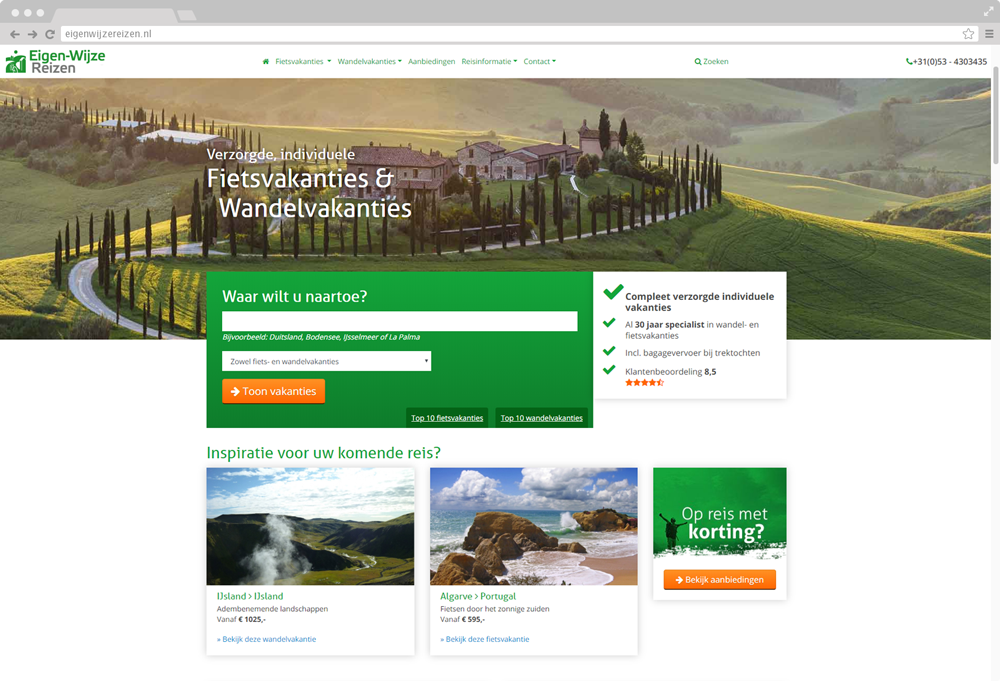
Task: Bookmark page using the star icon
Action: 968,34
